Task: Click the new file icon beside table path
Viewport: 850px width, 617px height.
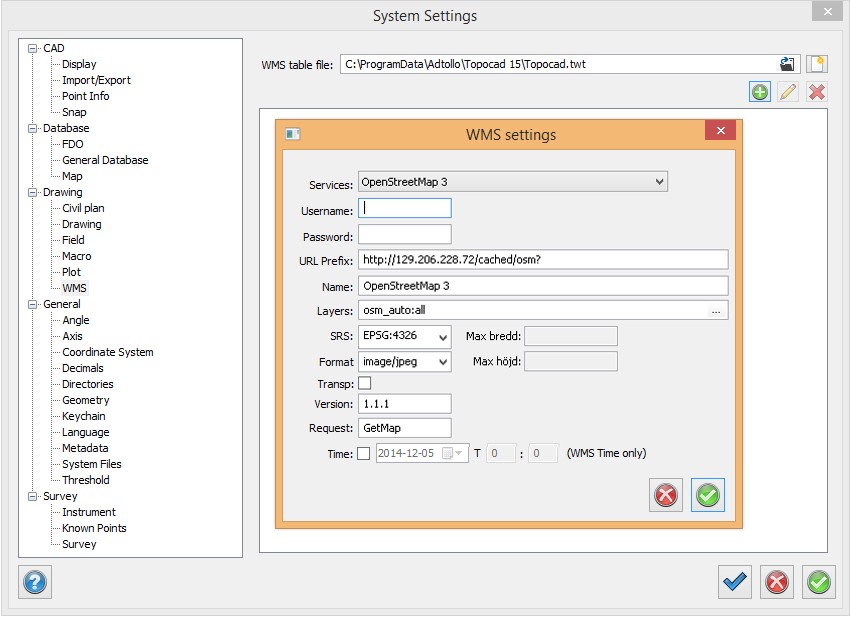Action: 817,64
